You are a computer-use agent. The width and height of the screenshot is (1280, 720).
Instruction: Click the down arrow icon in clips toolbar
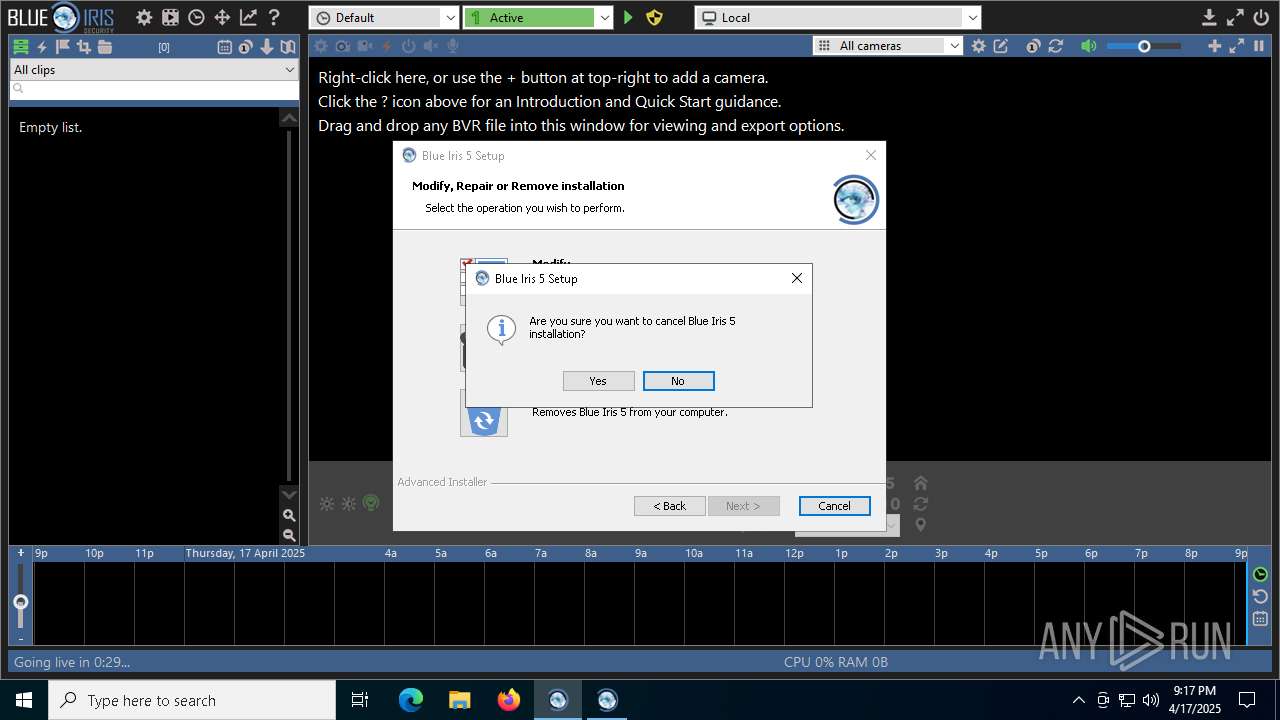(x=267, y=46)
